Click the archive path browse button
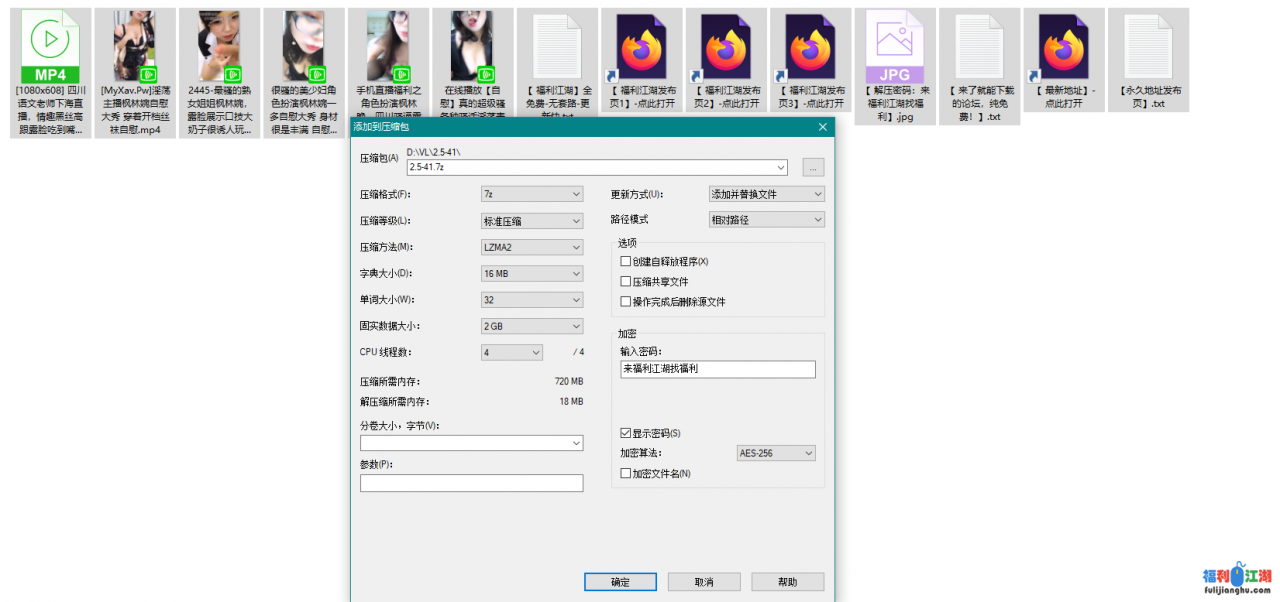1280x602 pixels. point(813,167)
